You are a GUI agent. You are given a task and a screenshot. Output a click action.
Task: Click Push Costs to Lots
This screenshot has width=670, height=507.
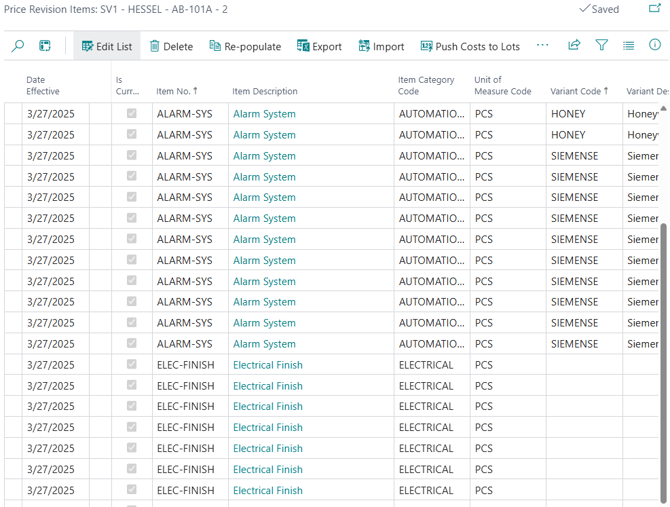(x=470, y=46)
